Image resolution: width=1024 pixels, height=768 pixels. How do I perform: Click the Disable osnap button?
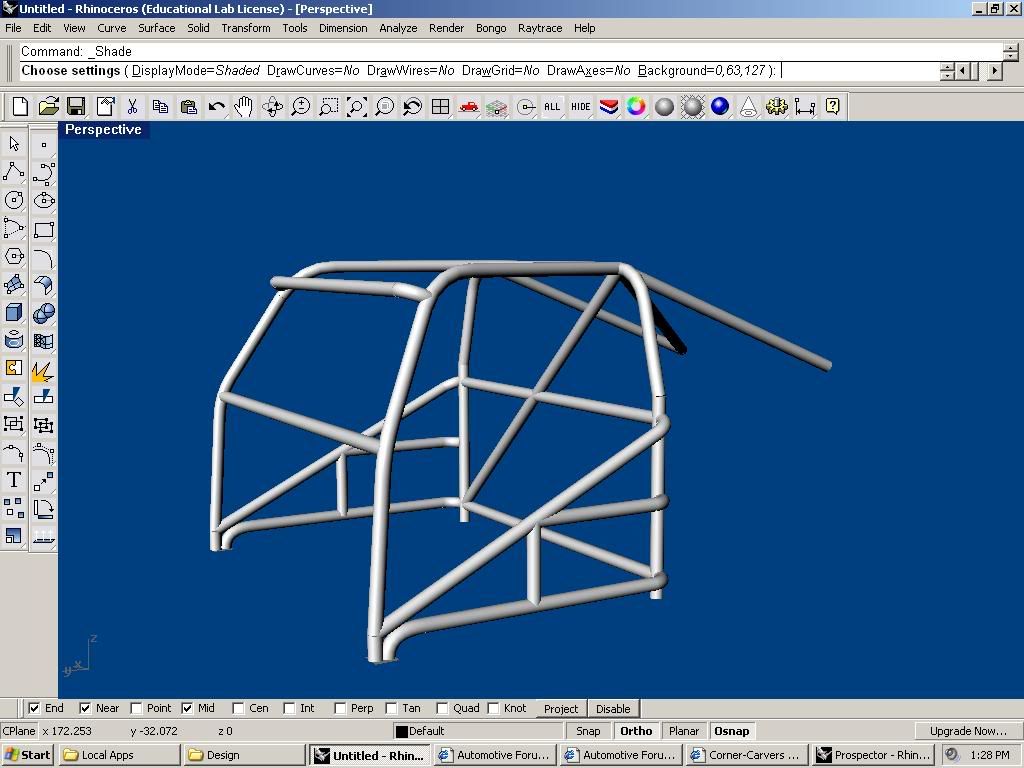[x=613, y=708]
